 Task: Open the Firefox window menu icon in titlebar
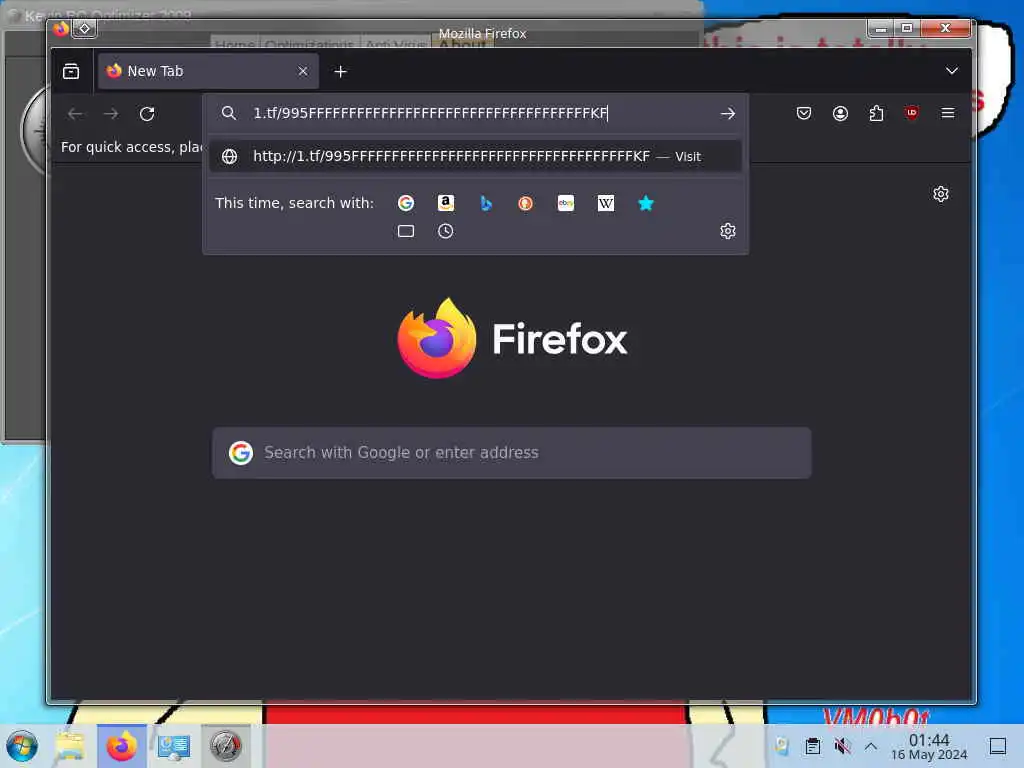point(61,29)
